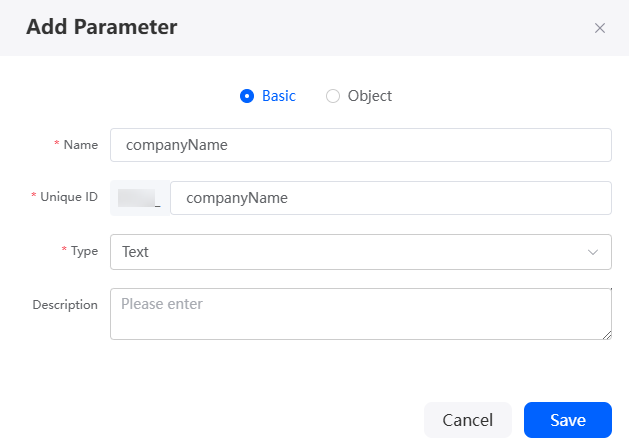Save the new parameter
The width and height of the screenshot is (629, 443).
(568, 420)
